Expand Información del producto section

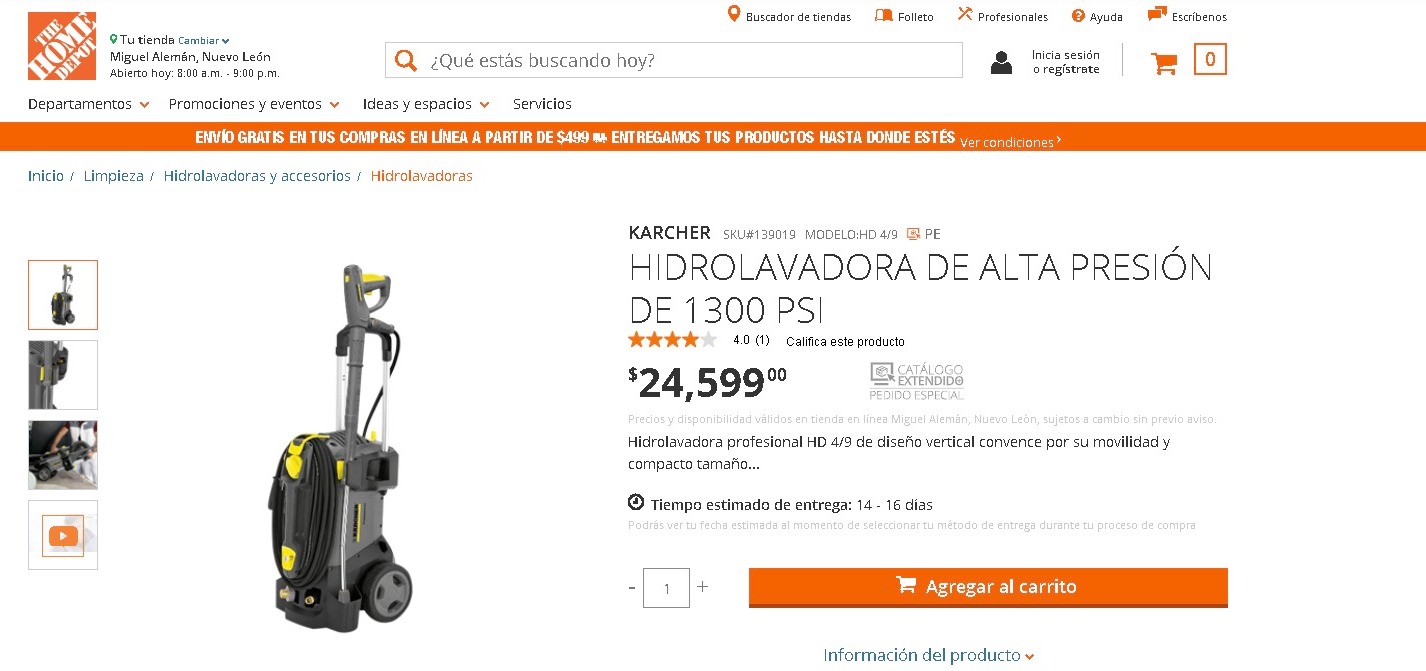[x=929, y=655]
